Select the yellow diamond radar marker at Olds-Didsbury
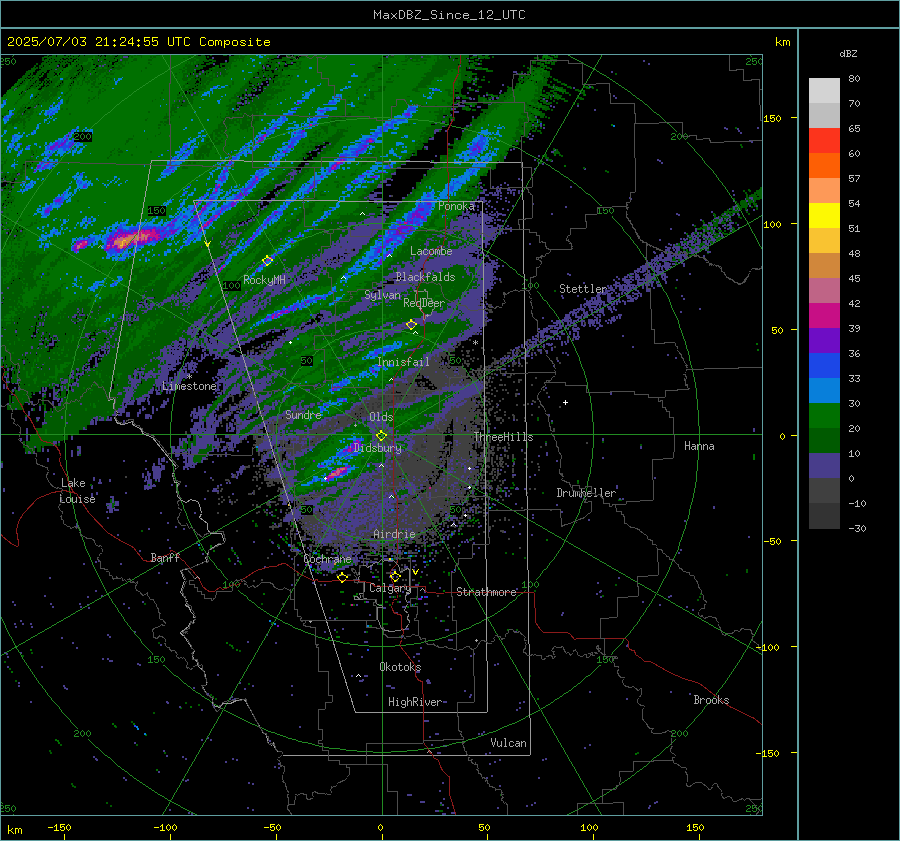This screenshot has width=900, height=841. [x=381, y=436]
